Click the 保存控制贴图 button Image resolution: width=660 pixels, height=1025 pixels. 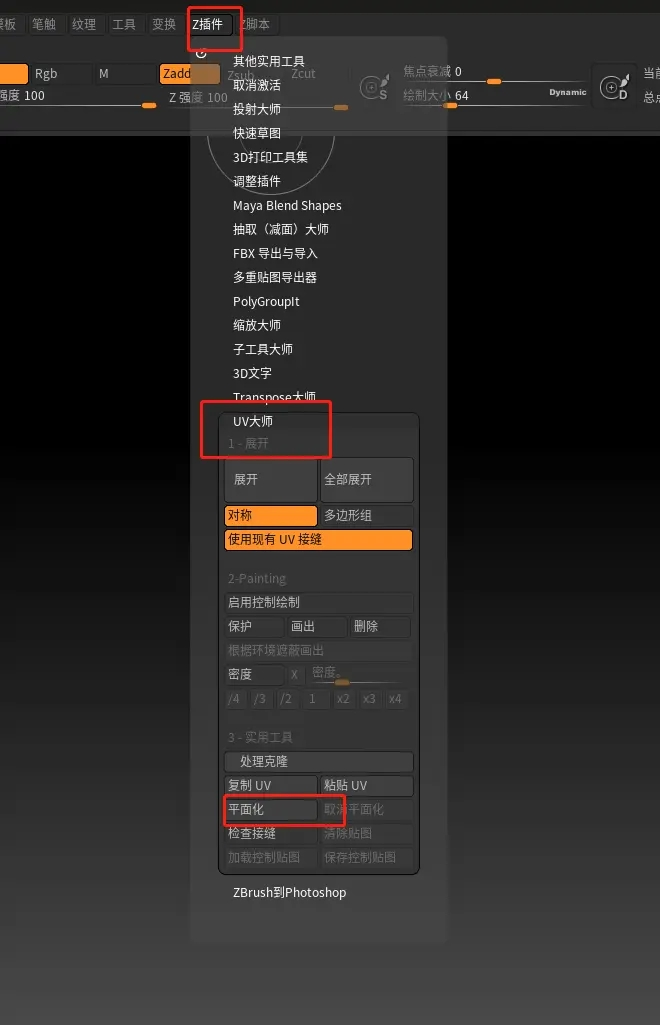point(367,858)
